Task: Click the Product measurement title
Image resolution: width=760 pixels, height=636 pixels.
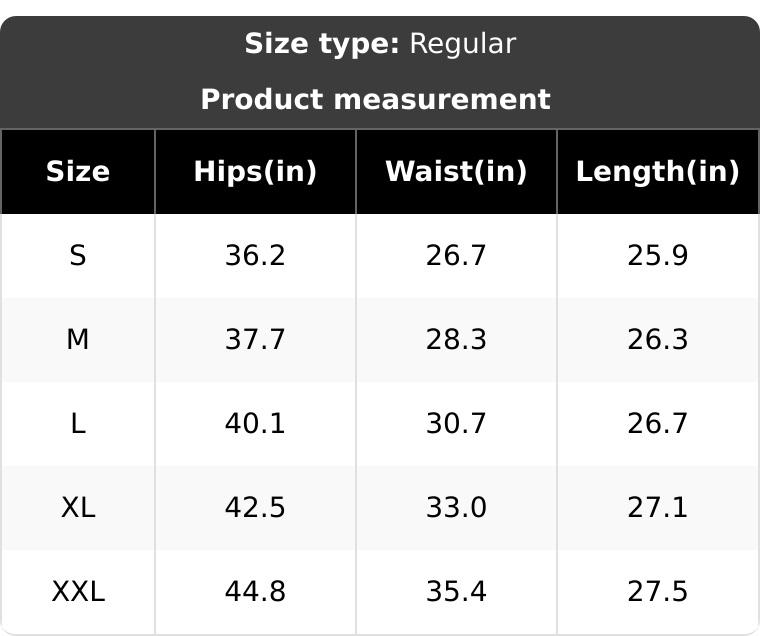Action: click(376, 99)
